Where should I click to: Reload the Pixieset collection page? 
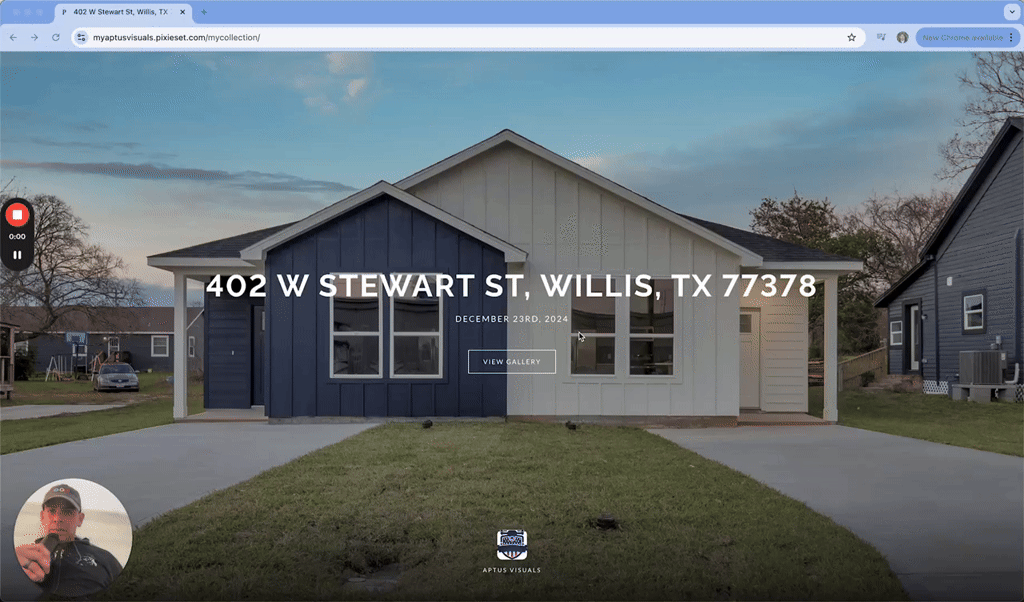[55, 37]
